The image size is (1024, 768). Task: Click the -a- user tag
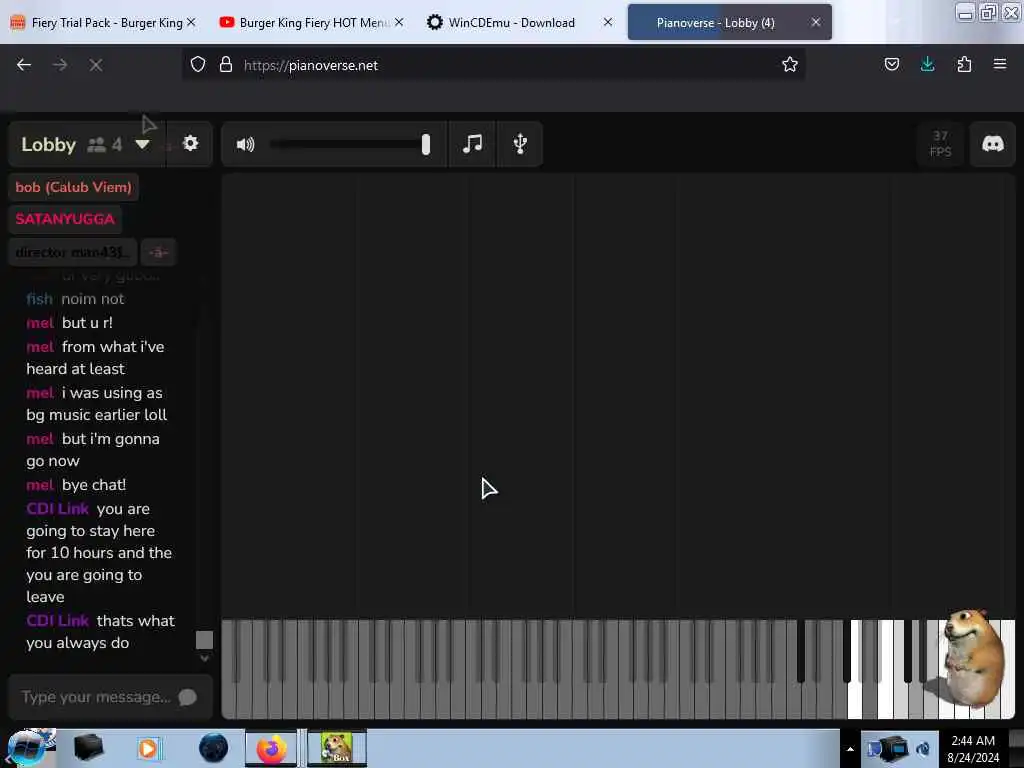[x=159, y=252]
